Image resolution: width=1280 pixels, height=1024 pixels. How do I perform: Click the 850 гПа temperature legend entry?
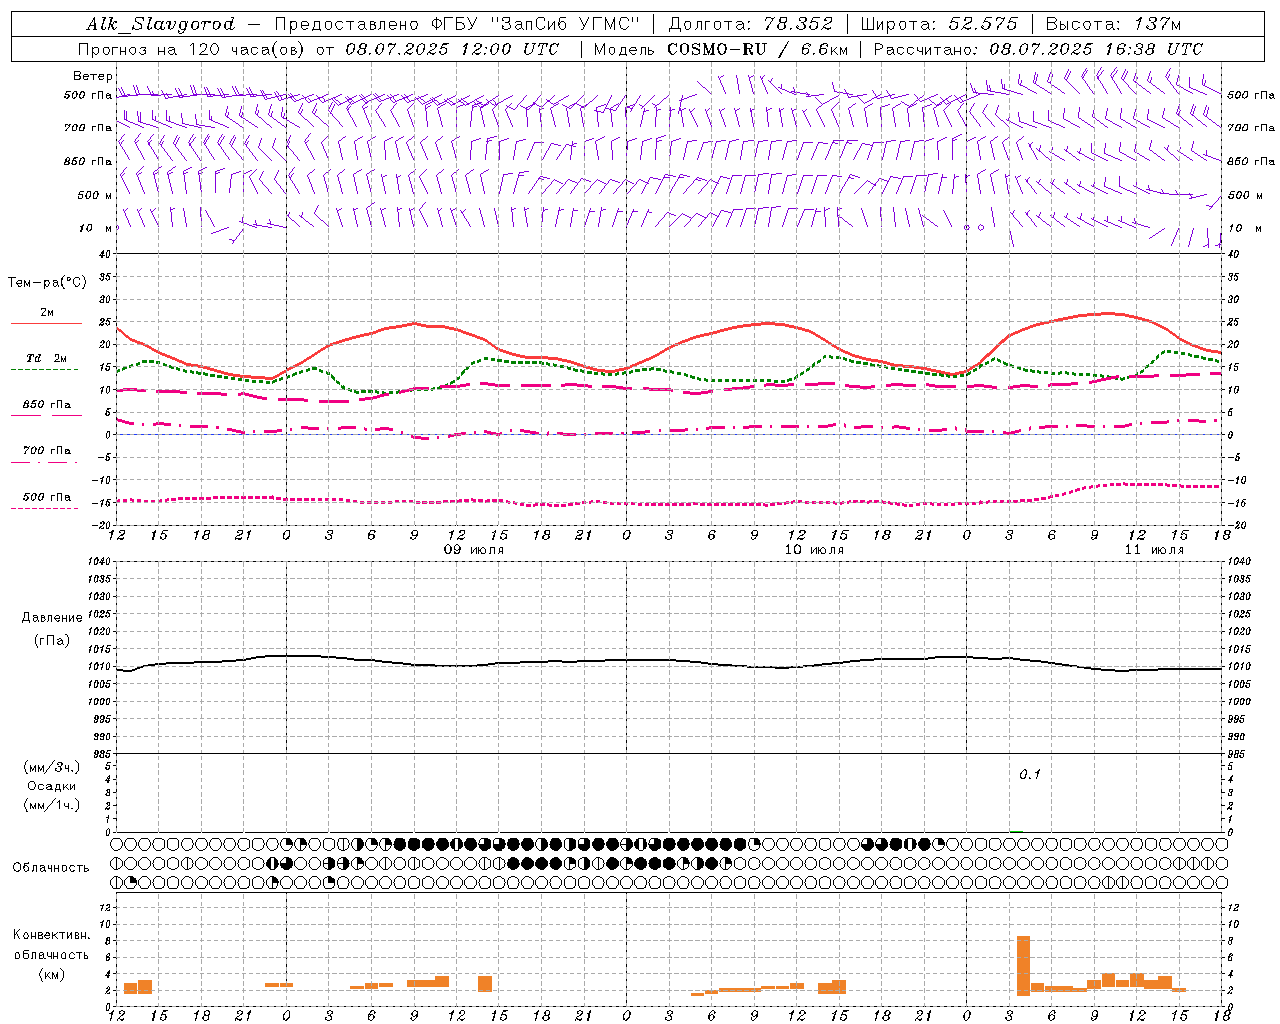click(x=47, y=405)
